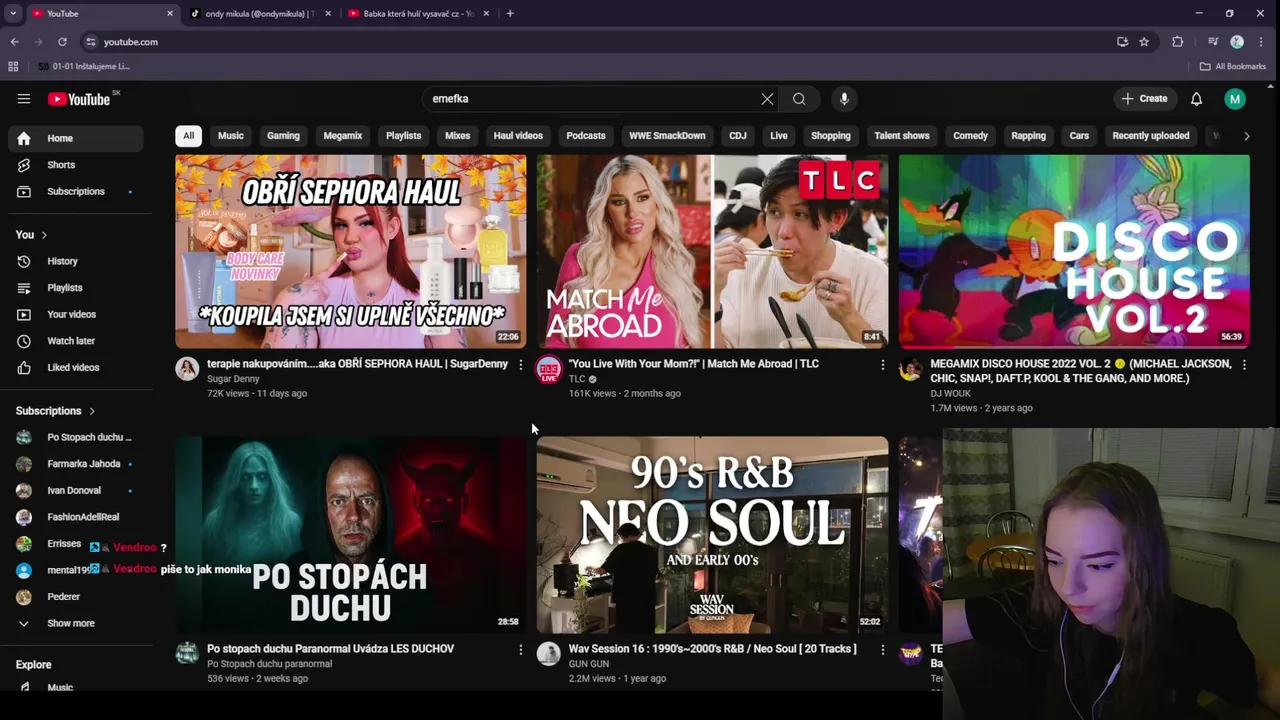Go to Home in sidebar
Screen dimensions: 1280x720
tap(78, 138)
